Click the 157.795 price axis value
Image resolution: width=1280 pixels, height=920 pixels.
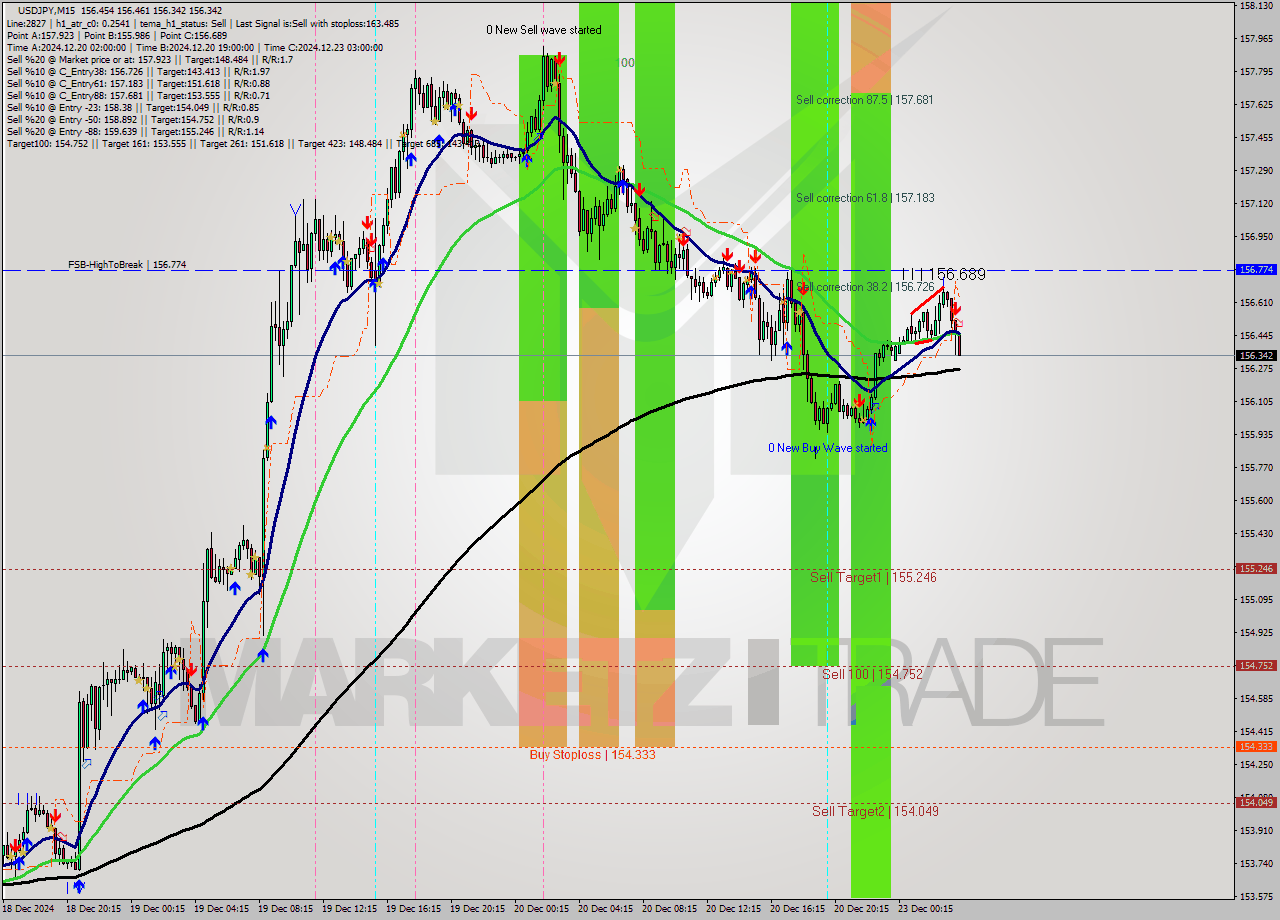1256,72
